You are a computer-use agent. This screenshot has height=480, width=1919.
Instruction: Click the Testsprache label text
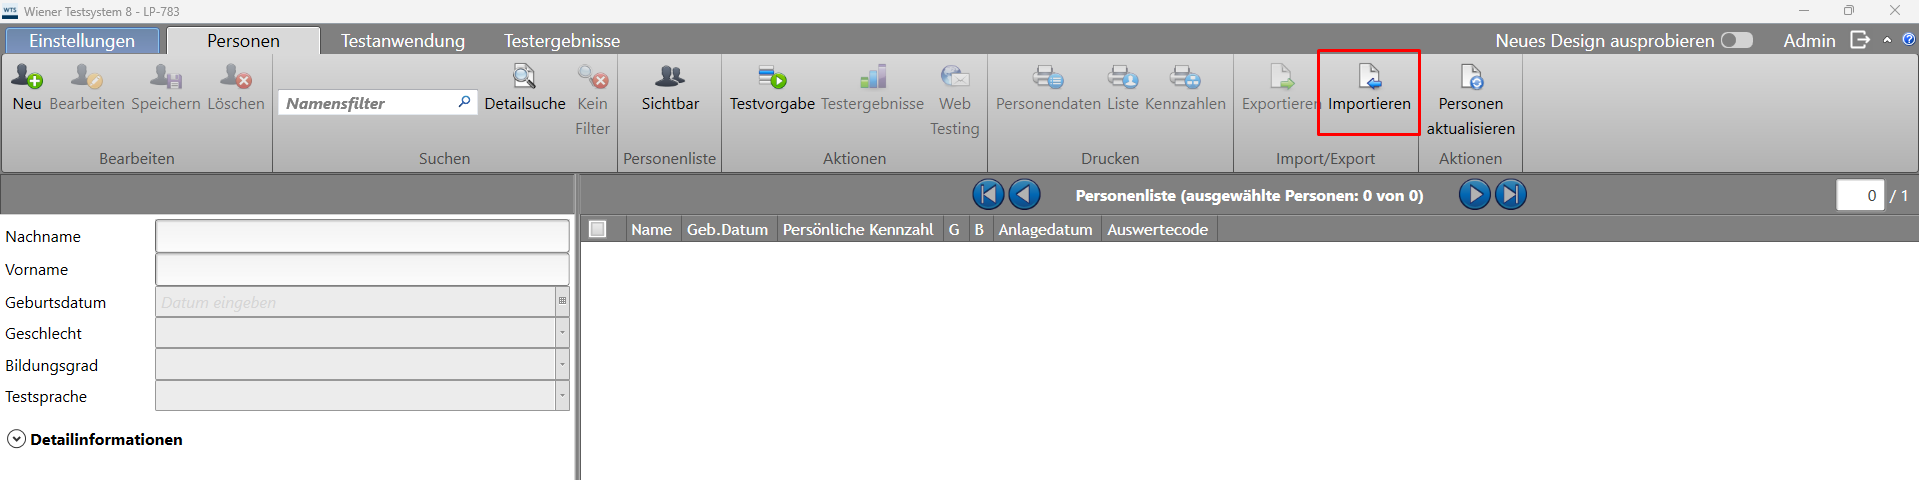tap(46, 396)
